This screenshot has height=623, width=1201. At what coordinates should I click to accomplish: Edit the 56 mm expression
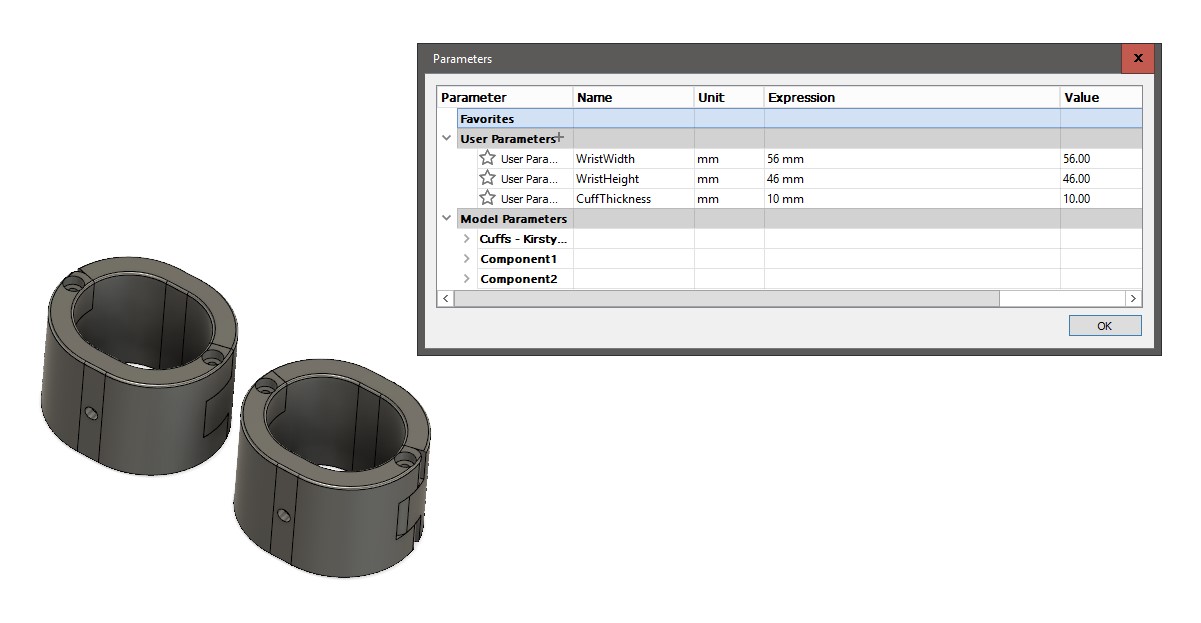click(912, 159)
